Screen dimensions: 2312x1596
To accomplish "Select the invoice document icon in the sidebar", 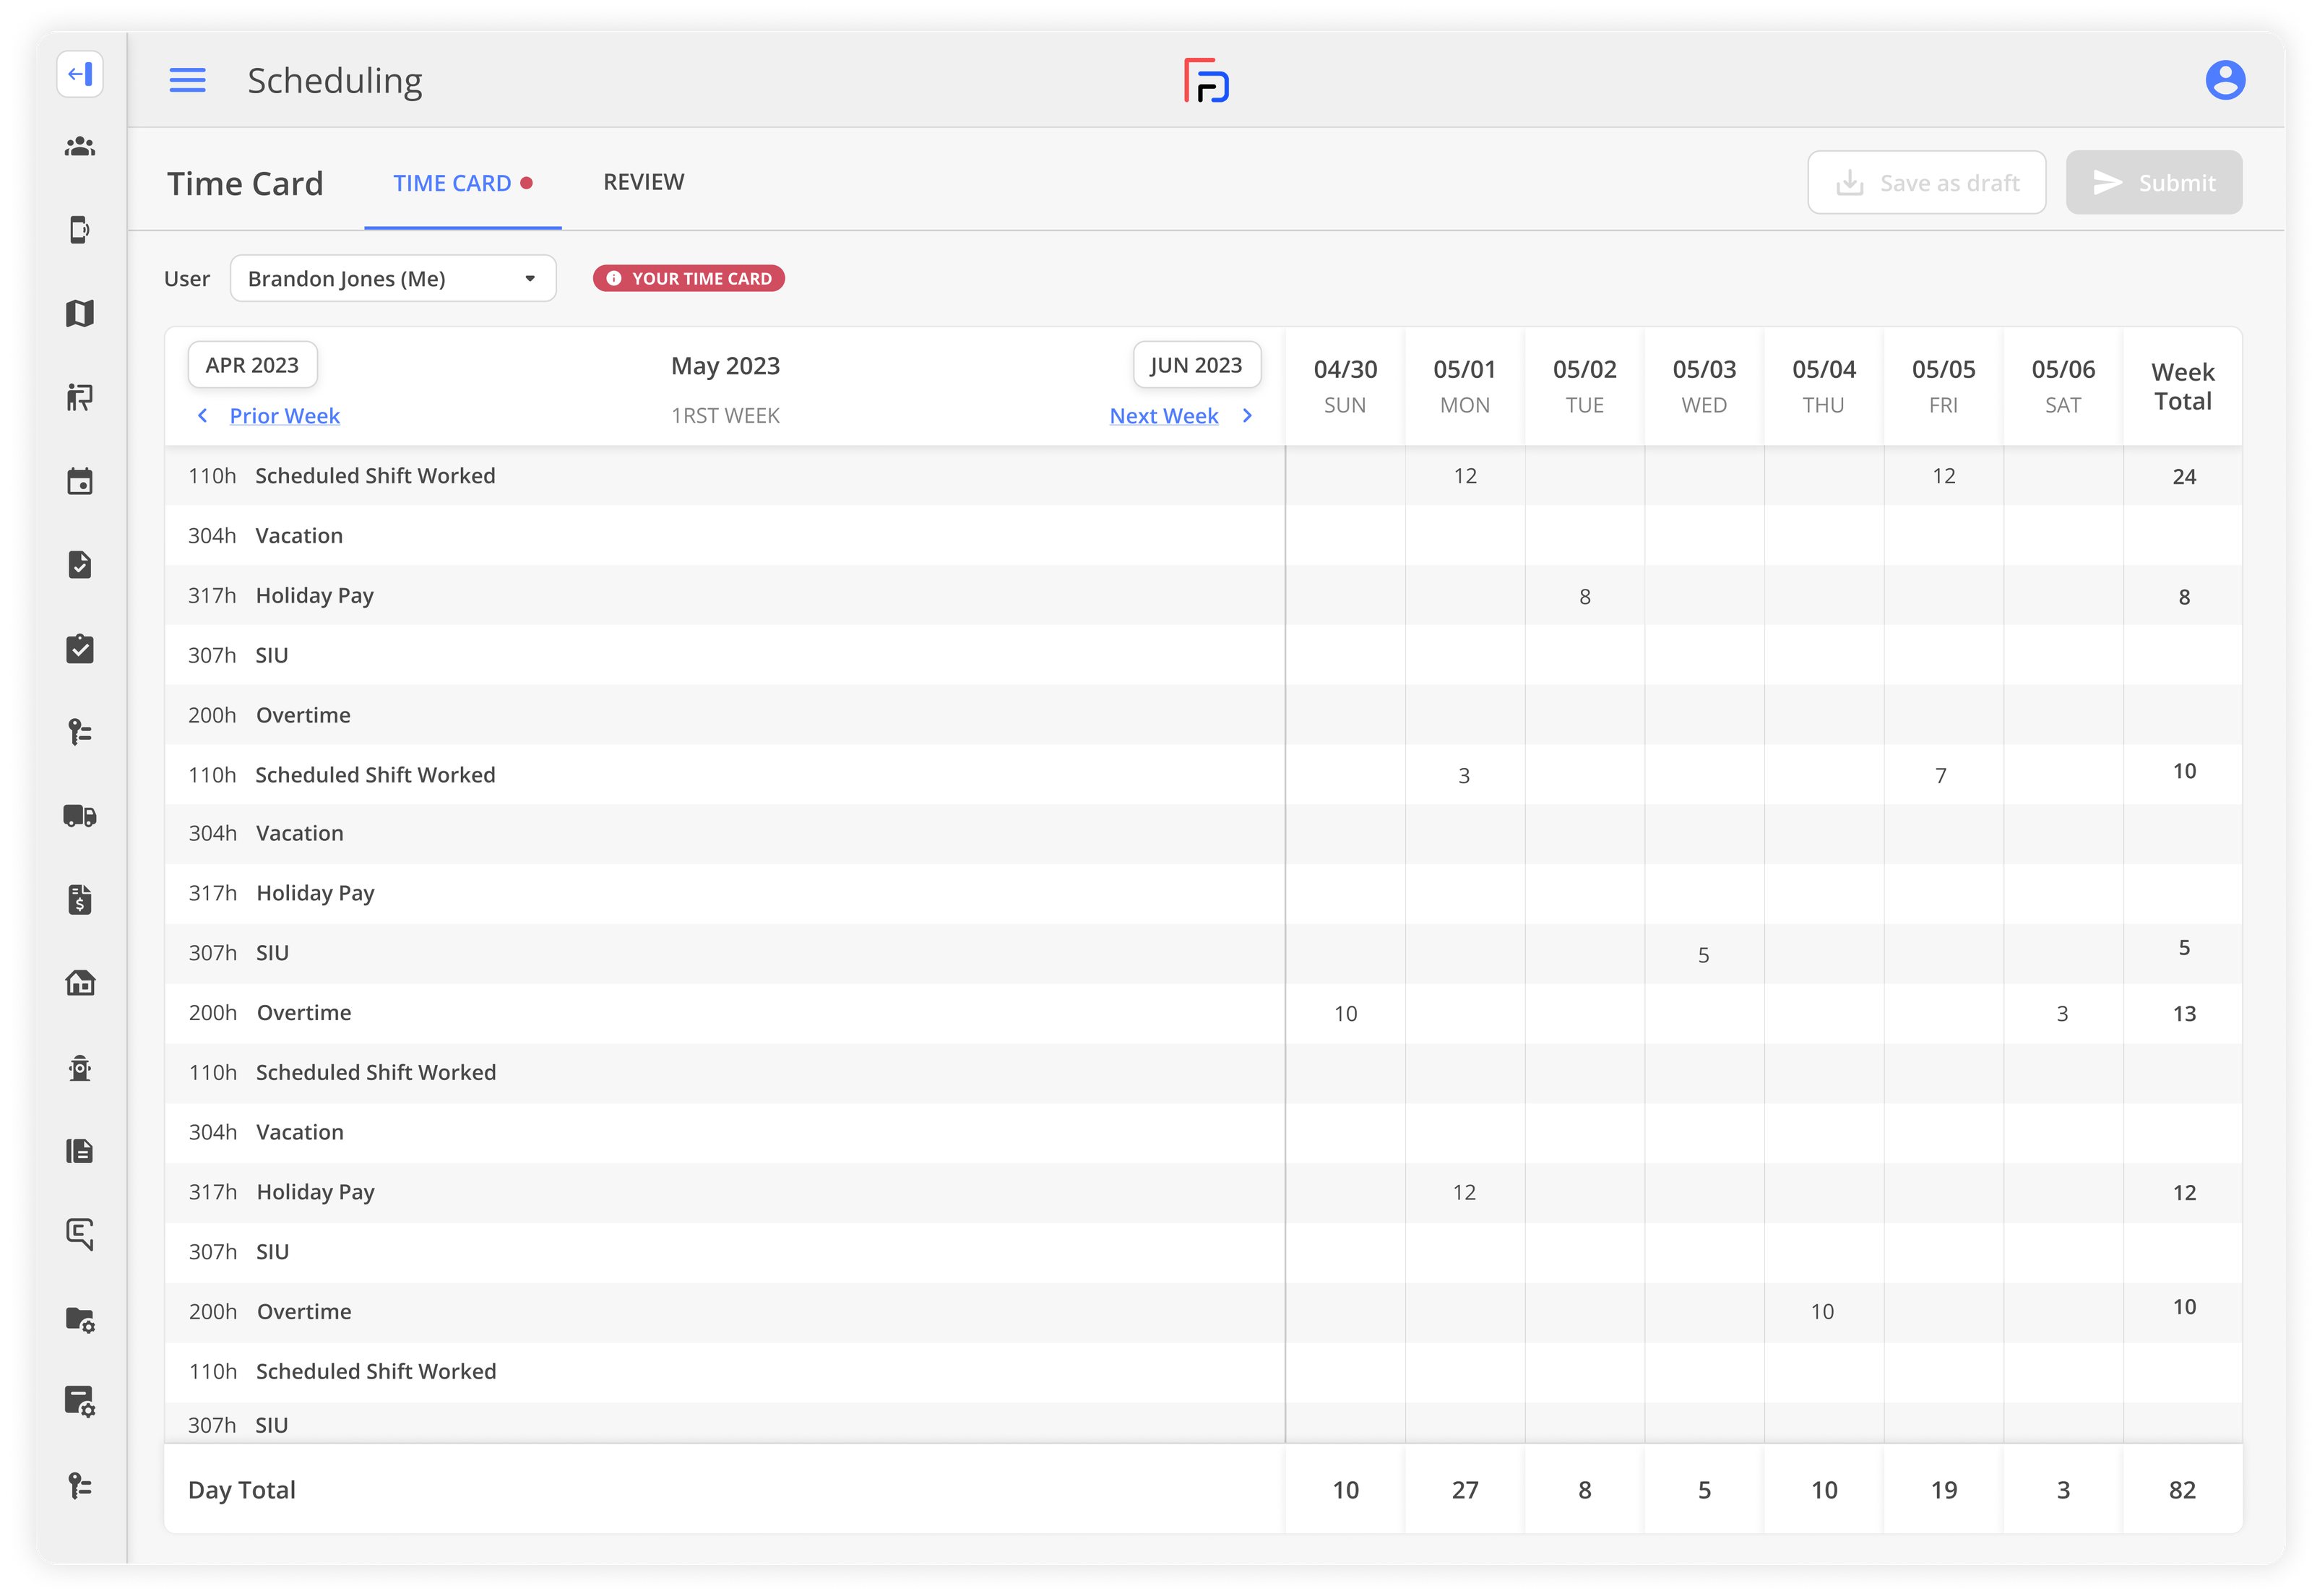I will pyautogui.click(x=80, y=899).
